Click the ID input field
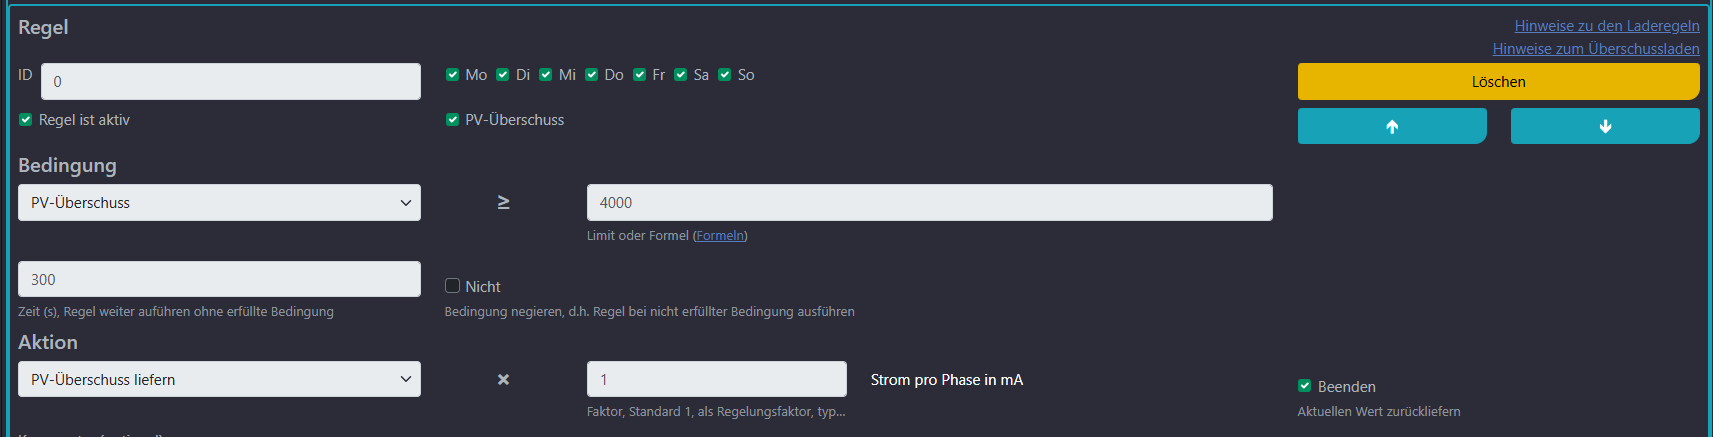 230,82
